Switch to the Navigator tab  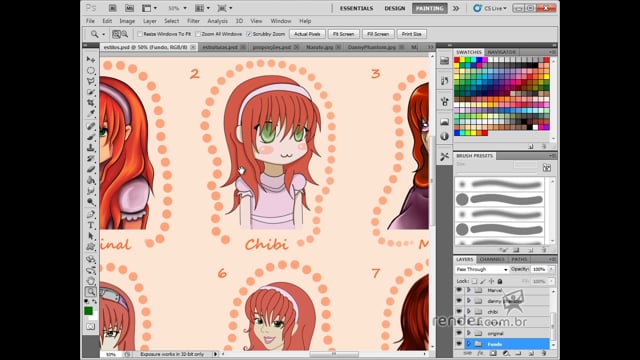502,52
